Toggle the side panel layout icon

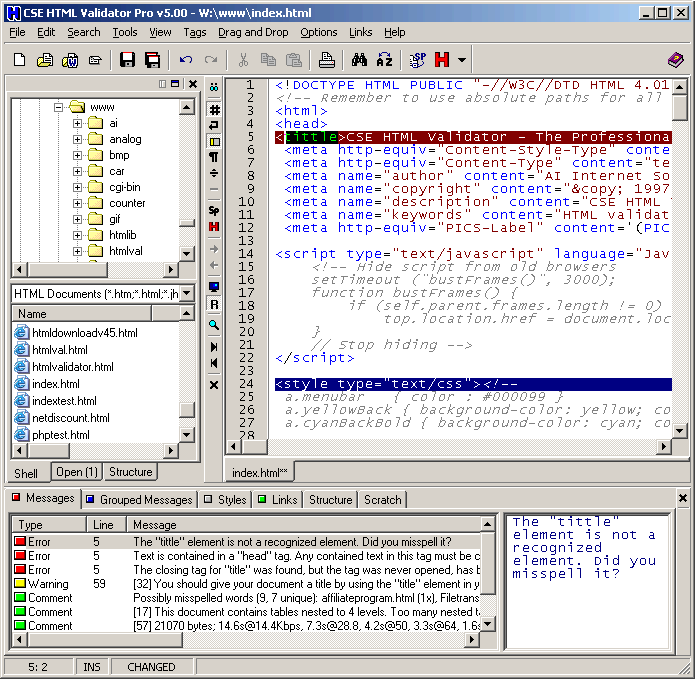coord(215,142)
